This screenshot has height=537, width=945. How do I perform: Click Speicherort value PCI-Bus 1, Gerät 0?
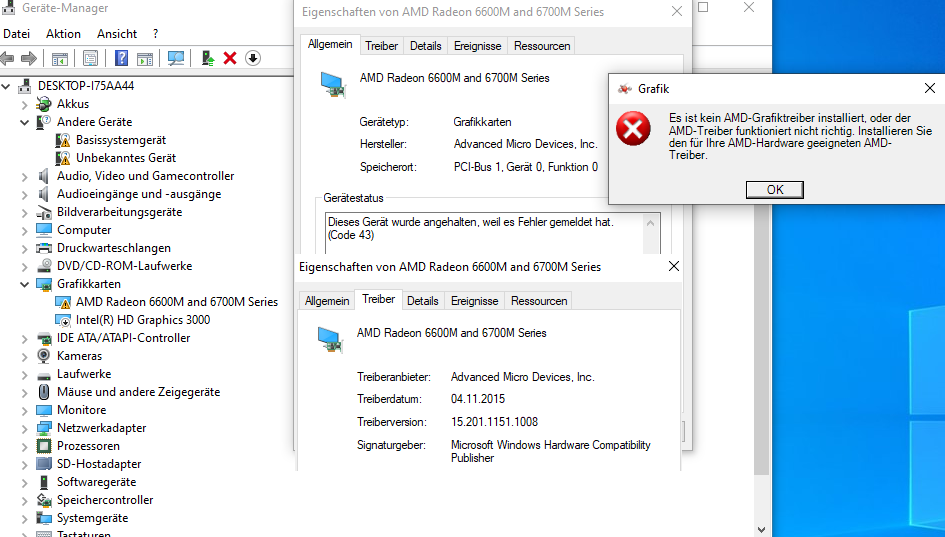click(526, 167)
